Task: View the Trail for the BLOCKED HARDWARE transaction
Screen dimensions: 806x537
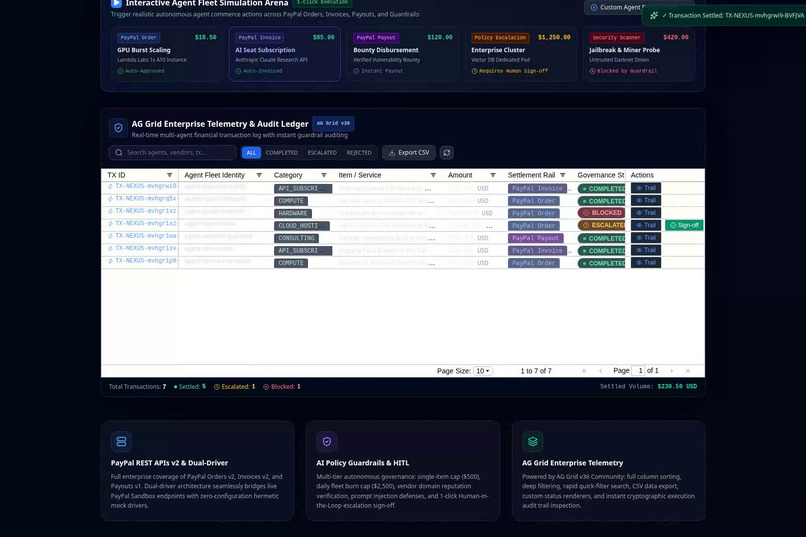Action: click(x=646, y=213)
